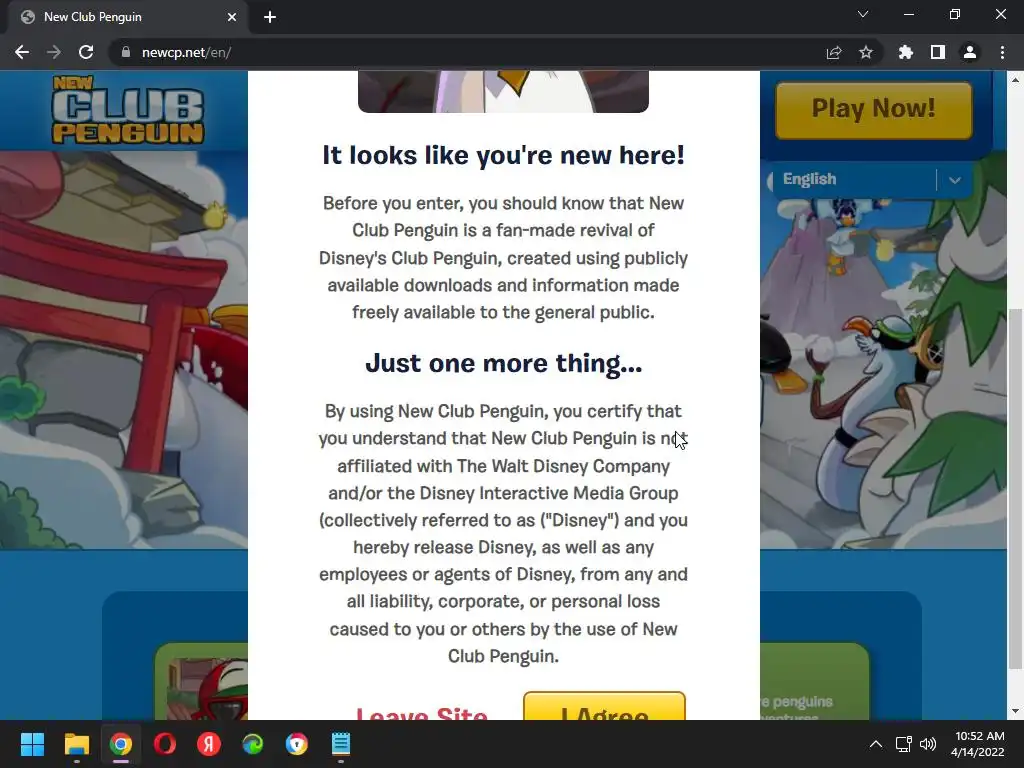Click the "Just one more thing..." heading
1024x768 pixels.
coord(504,363)
